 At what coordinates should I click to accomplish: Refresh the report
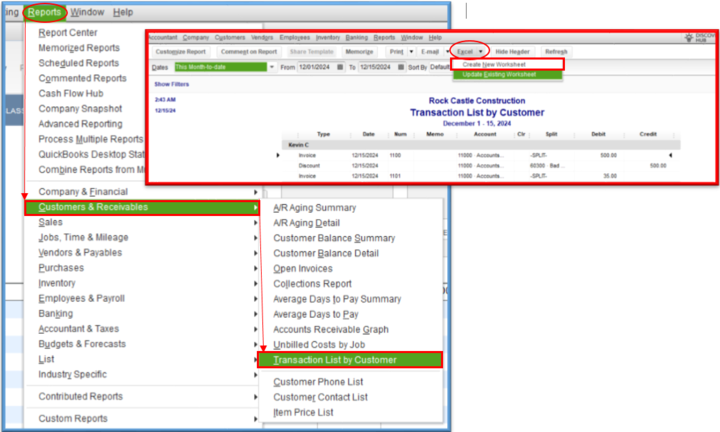(556, 52)
